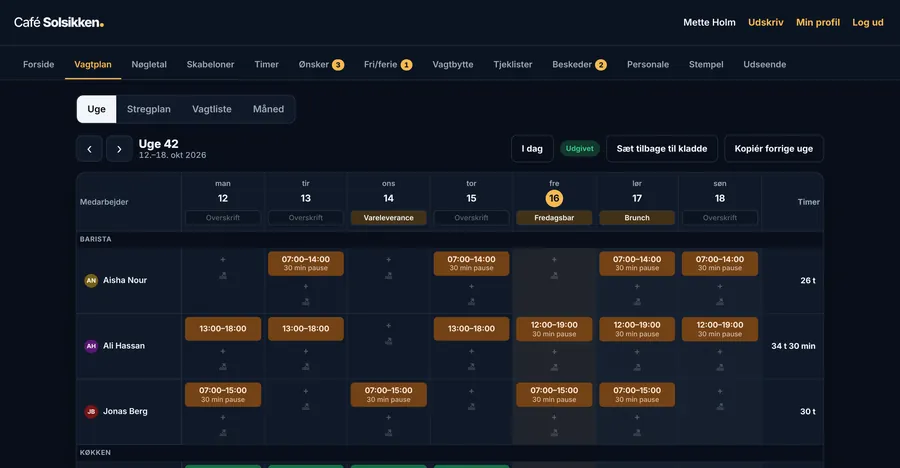Click the absence icon for Aisha Nour on Monday 12
Screen dimensions: 900x468
click(223, 276)
